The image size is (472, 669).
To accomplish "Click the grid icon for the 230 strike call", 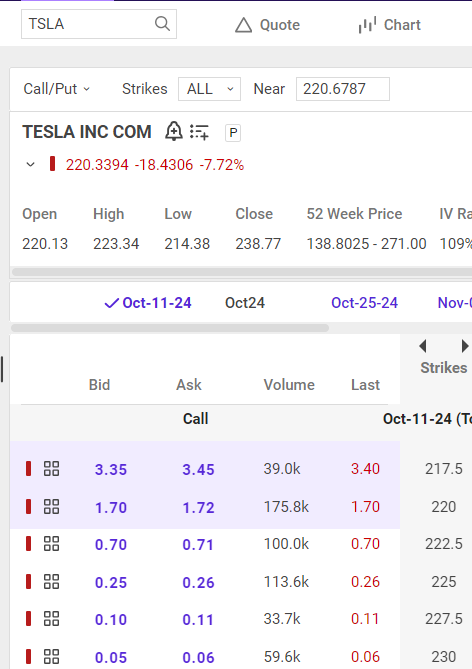I will click(52, 657).
